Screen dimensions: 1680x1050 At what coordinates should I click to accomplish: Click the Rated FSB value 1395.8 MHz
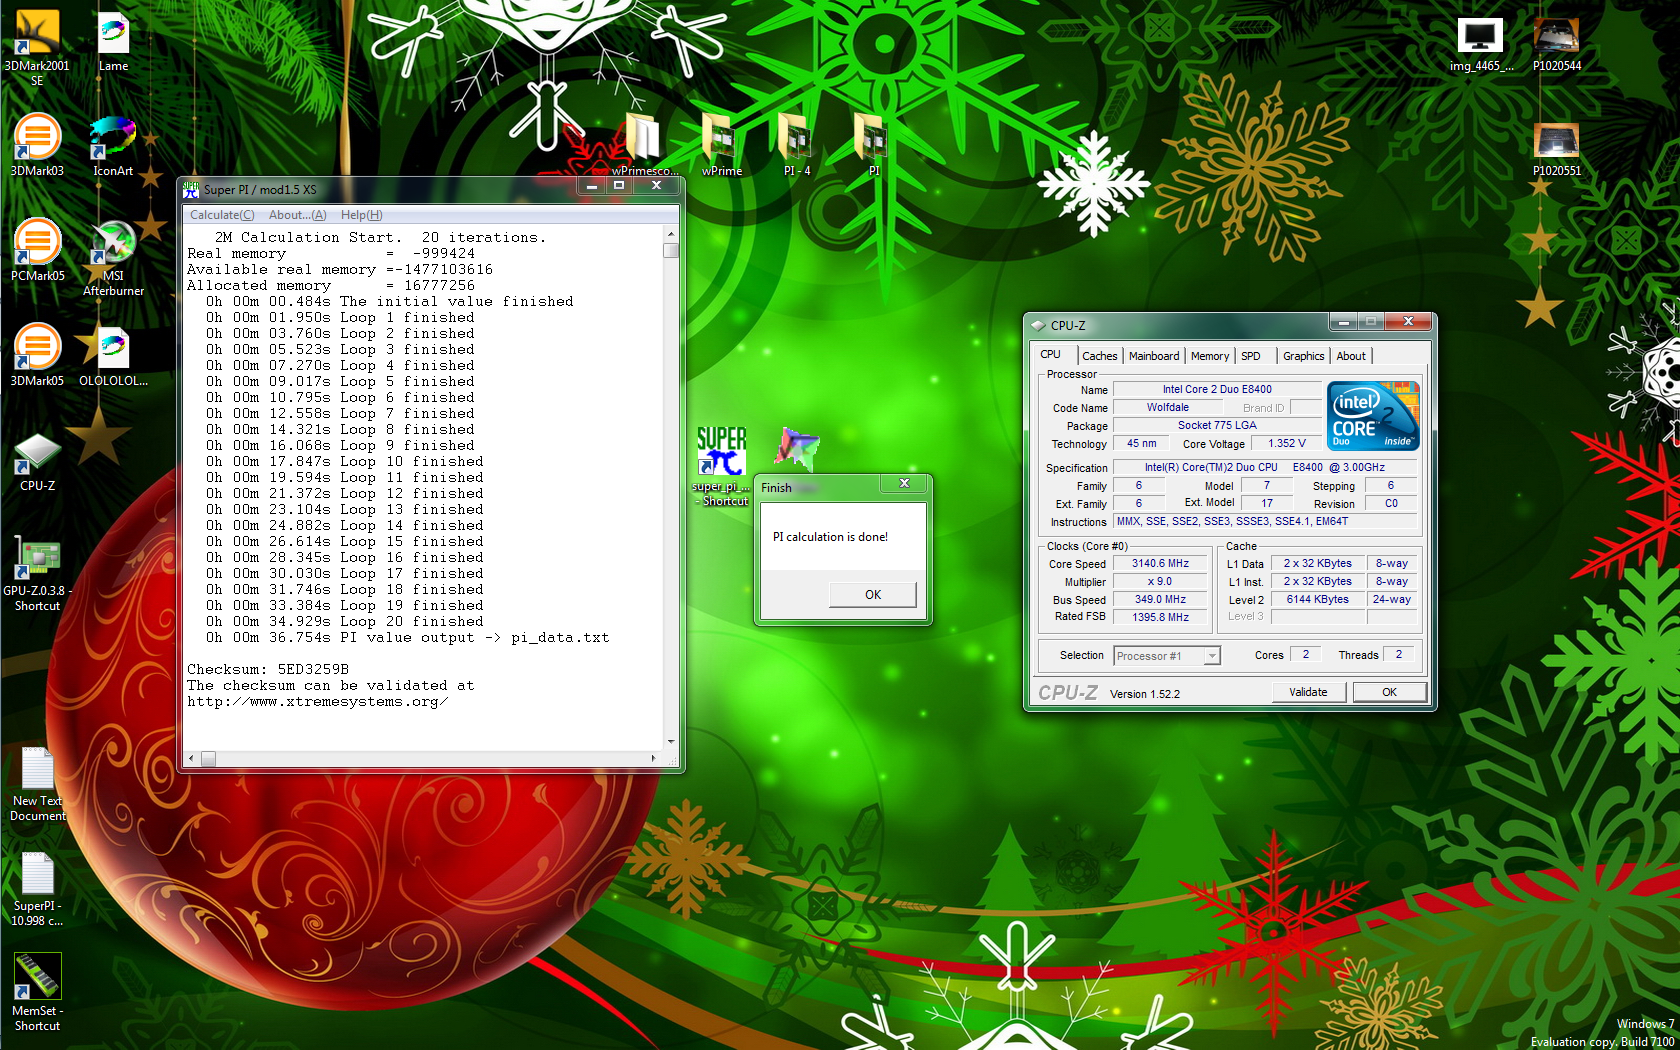(x=1160, y=618)
